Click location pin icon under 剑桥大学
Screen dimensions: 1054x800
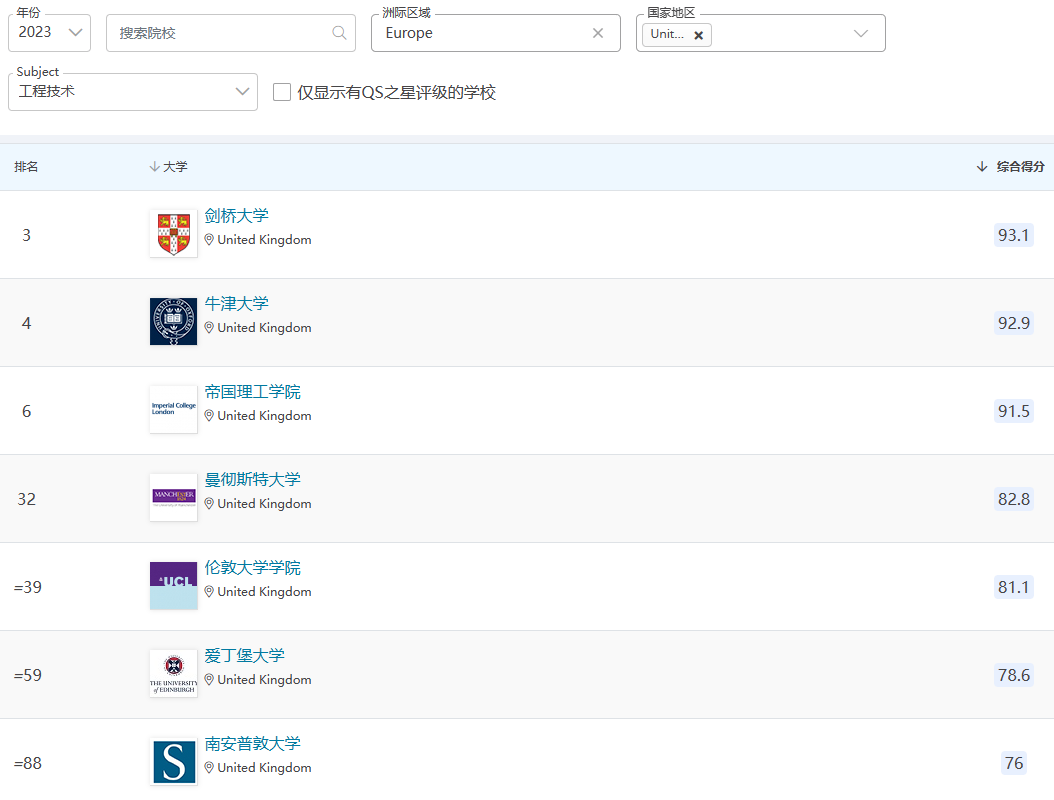(x=209, y=239)
